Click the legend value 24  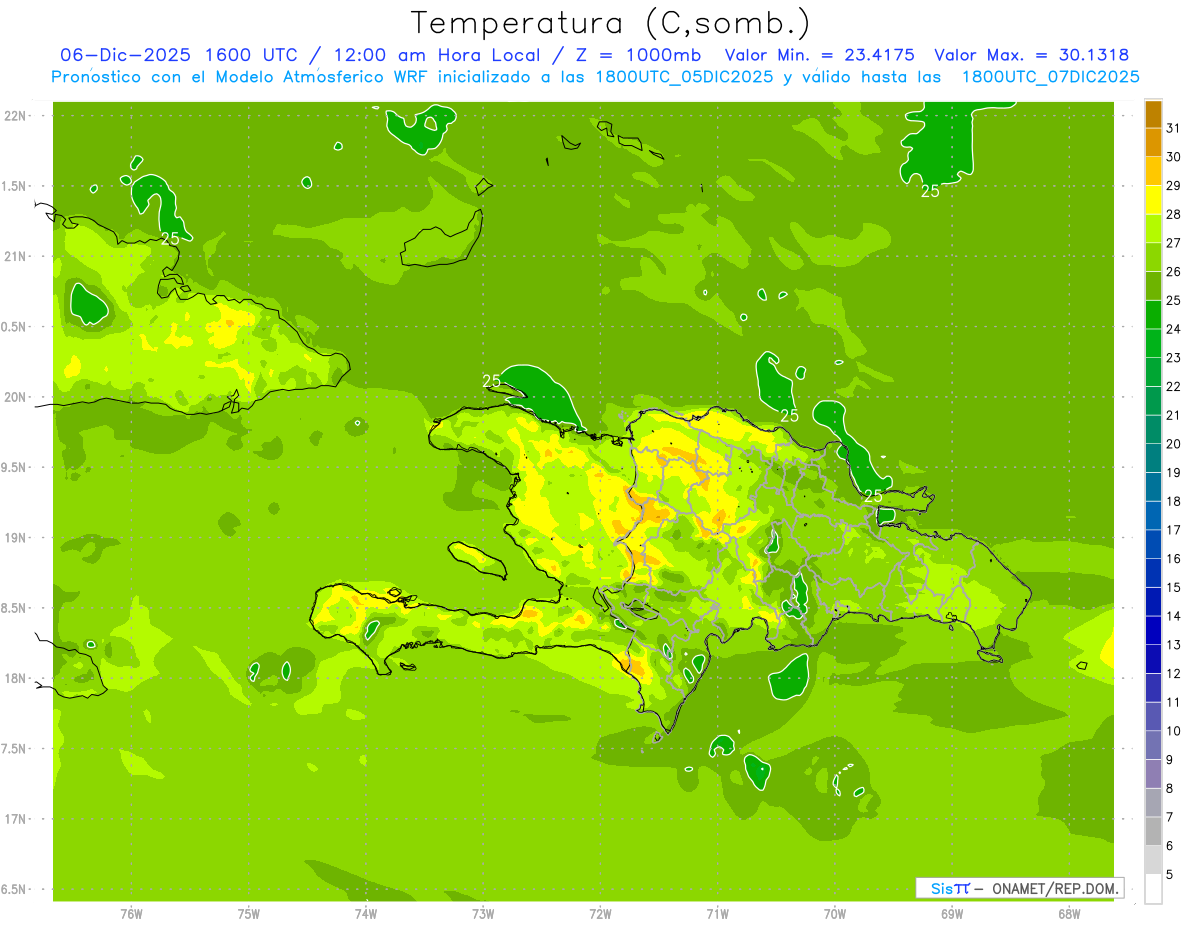[x=1174, y=329]
